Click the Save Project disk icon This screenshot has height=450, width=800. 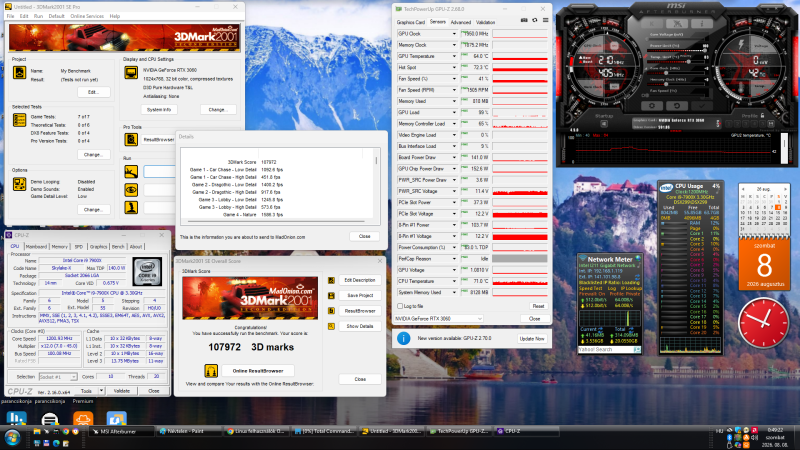pos(331,296)
